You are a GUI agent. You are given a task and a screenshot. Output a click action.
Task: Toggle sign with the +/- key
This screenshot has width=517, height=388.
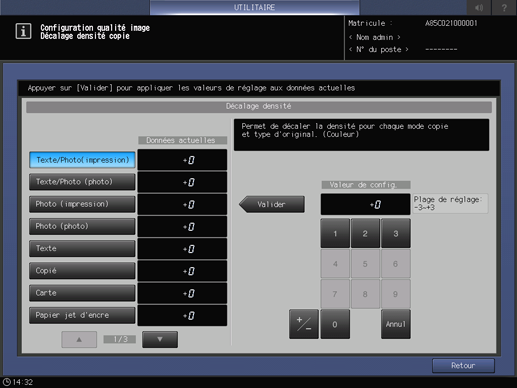click(304, 324)
